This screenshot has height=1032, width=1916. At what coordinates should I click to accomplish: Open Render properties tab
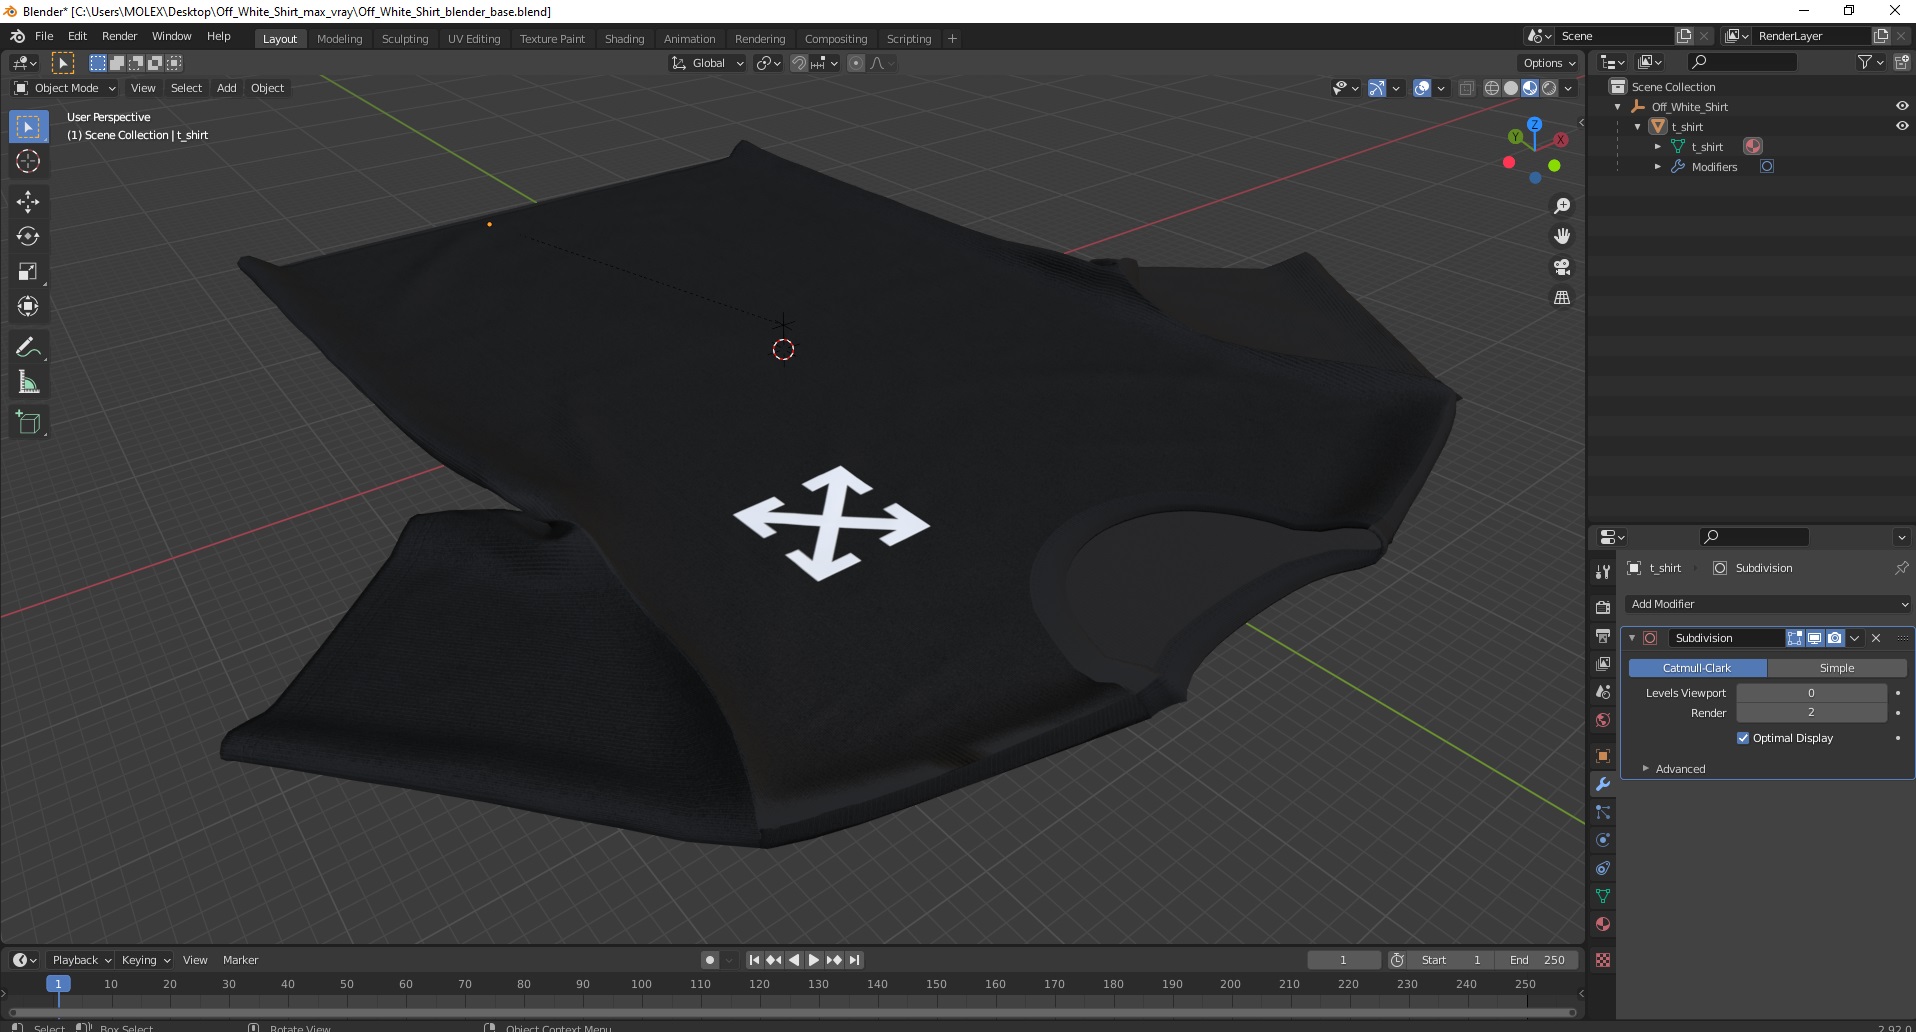click(x=1603, y=608)
